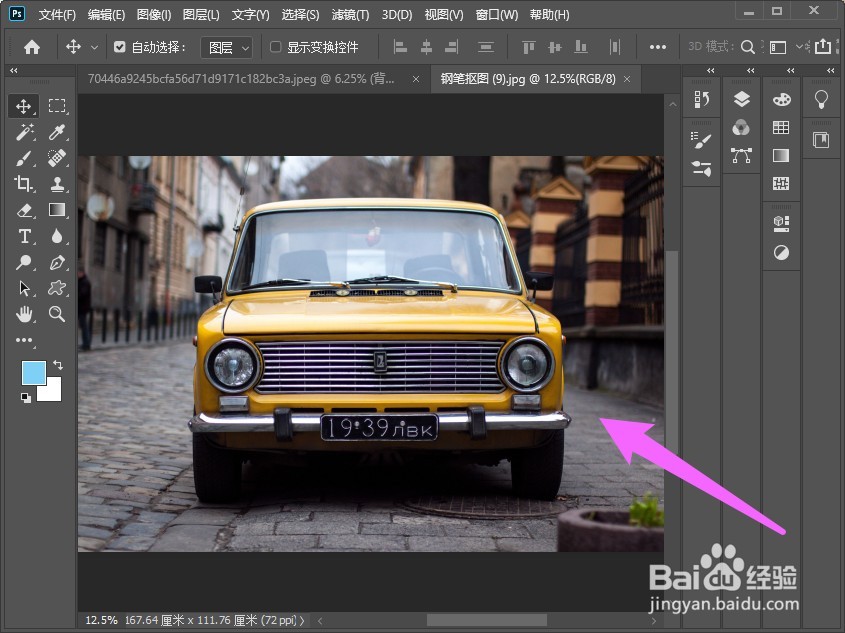Open the Edit Toolbar three-dots button
Screen dimensions: 845x633
[24, 340]
